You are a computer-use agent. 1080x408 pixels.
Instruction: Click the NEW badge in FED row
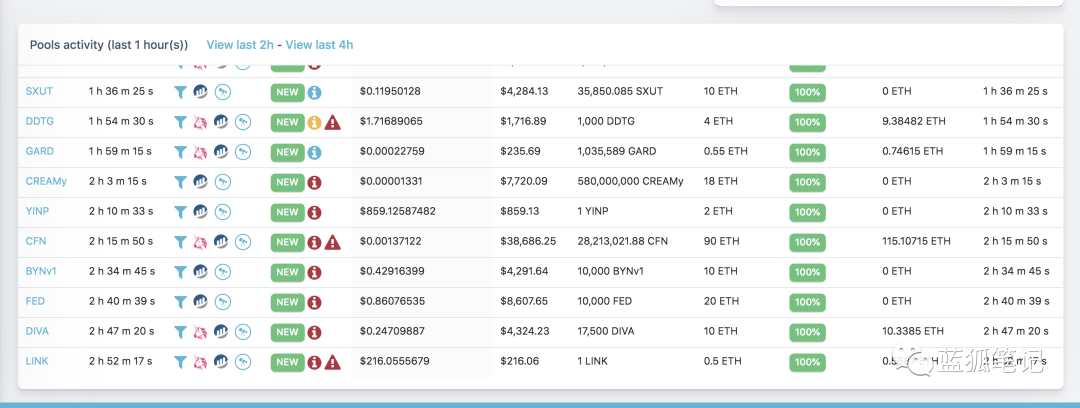[x=287, y=302]
